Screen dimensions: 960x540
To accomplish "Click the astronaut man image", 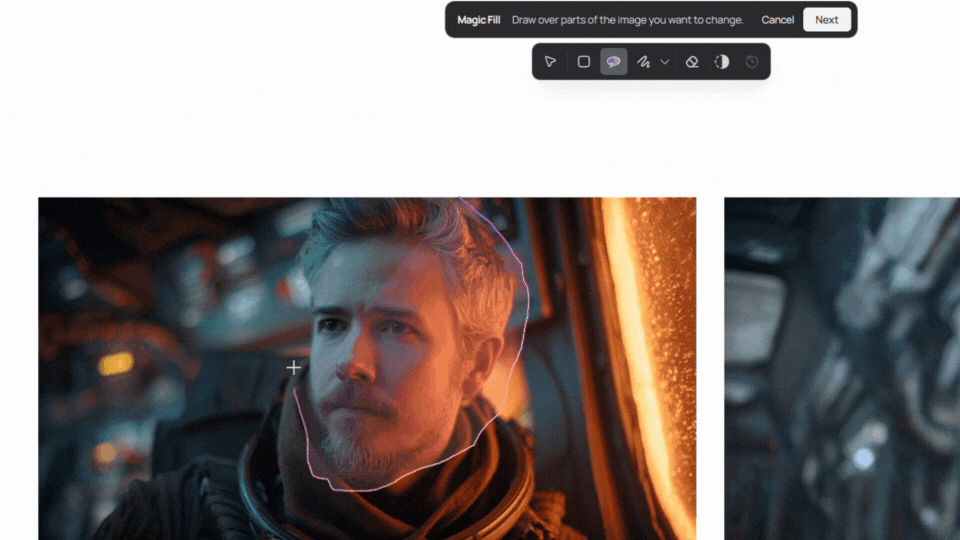I will pos(367,369).
